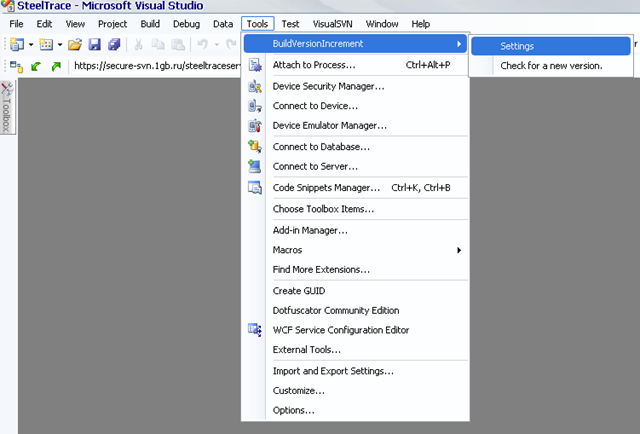Open Code Snippets Manager menu item
Screen dimensions: 640x434
355,187
